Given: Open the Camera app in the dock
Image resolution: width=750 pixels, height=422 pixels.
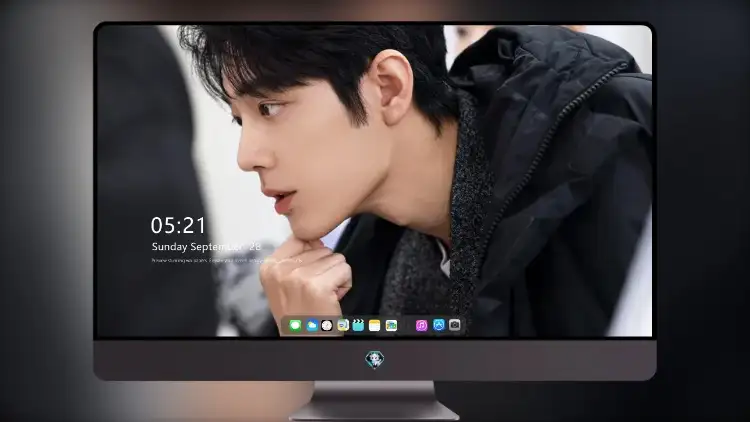Looking at the screenshot, I should click(454, 325).
